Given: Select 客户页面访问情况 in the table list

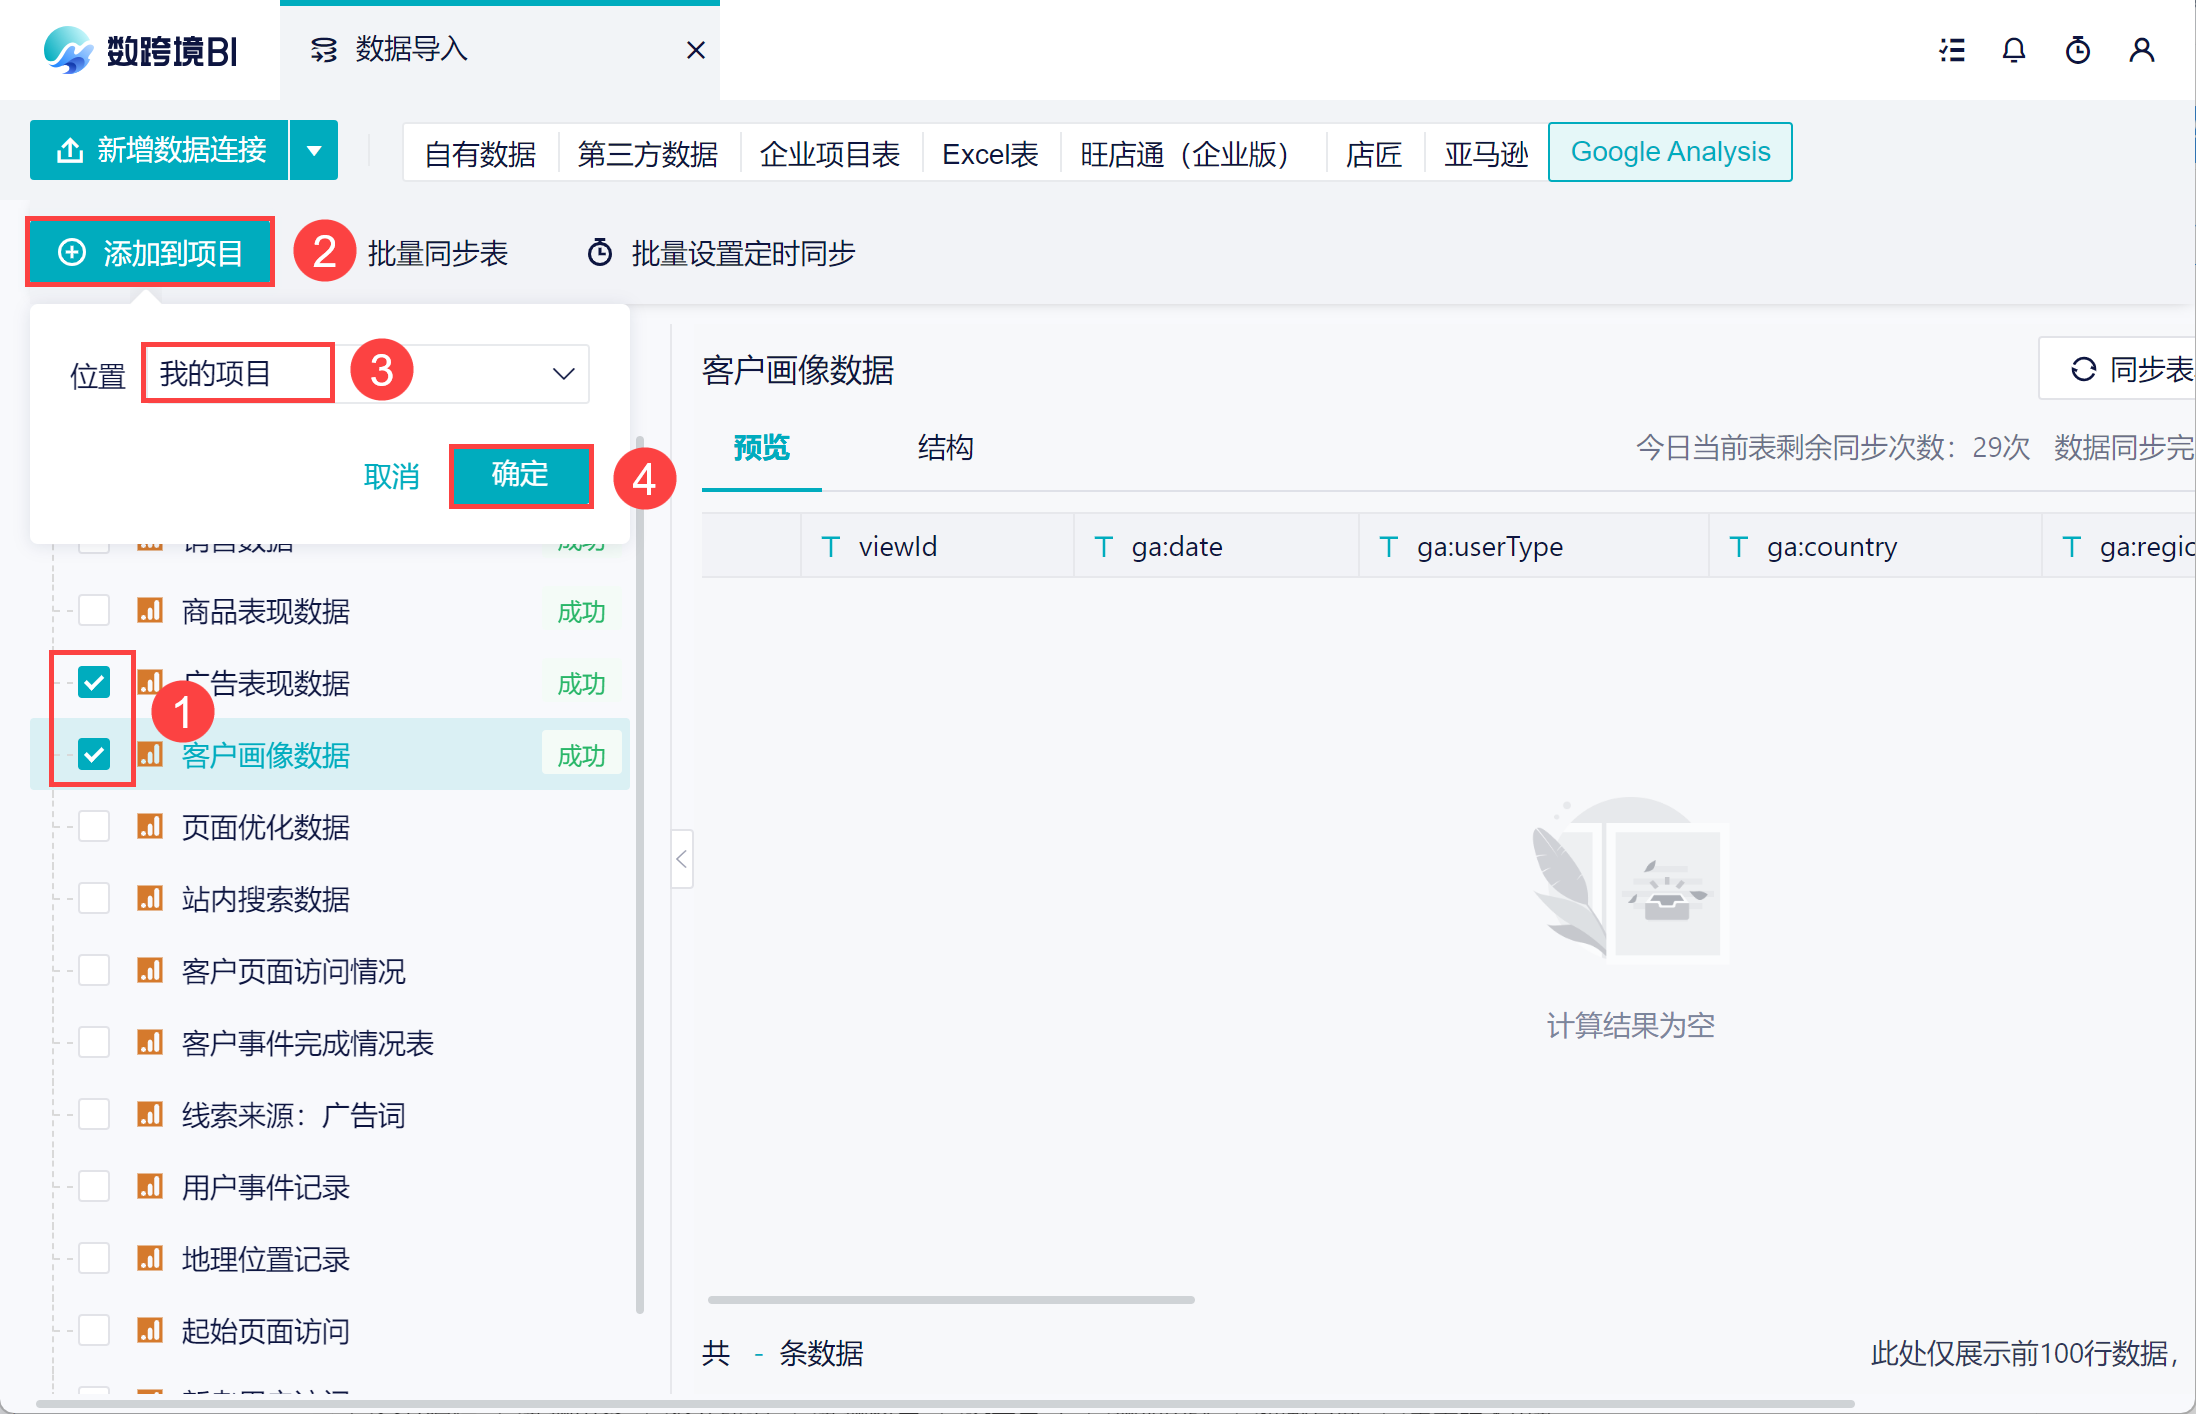Looking at the screenshot, I should (x=293, y=971).
